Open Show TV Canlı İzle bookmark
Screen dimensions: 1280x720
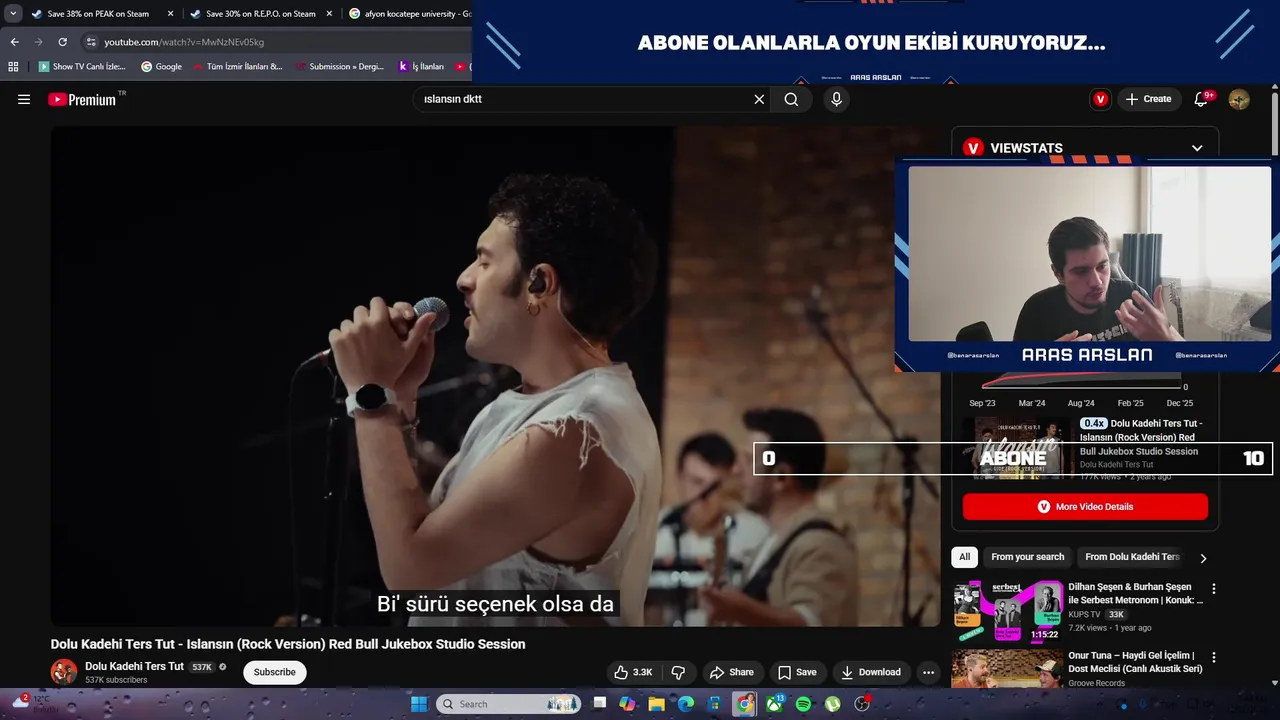pos(82,67)
